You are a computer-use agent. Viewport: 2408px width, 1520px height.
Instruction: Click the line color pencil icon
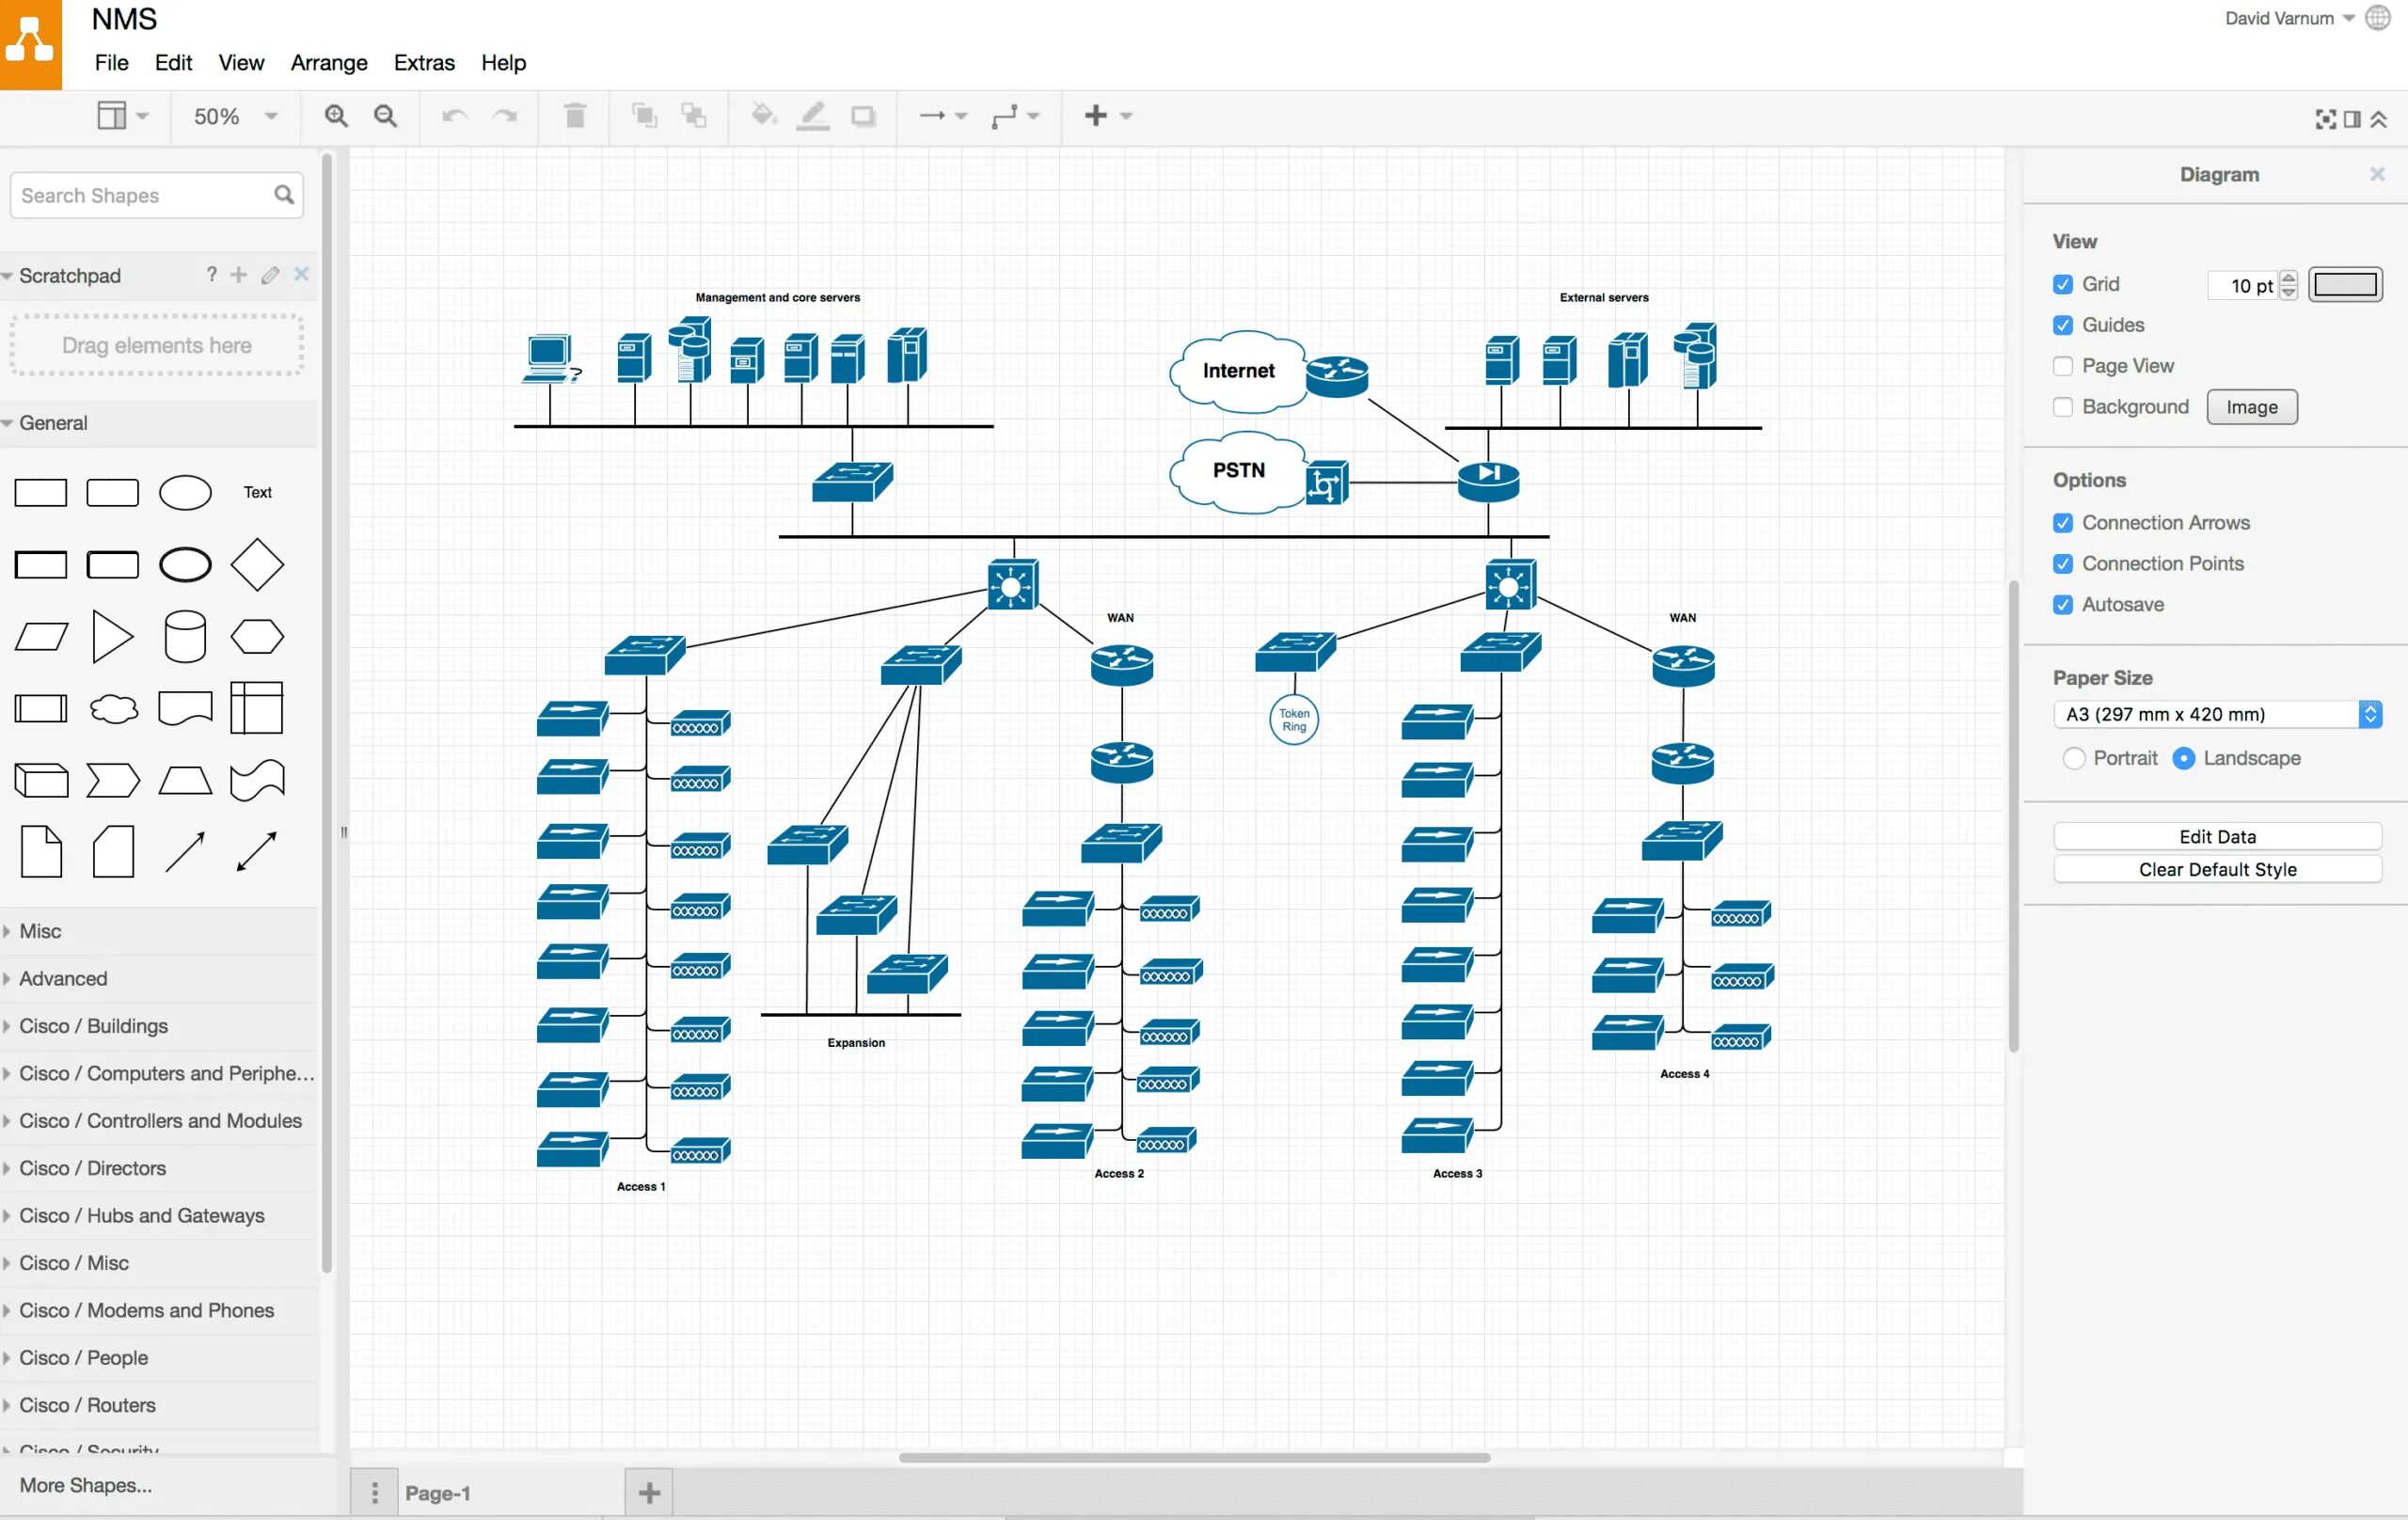(x=813, y=116)
